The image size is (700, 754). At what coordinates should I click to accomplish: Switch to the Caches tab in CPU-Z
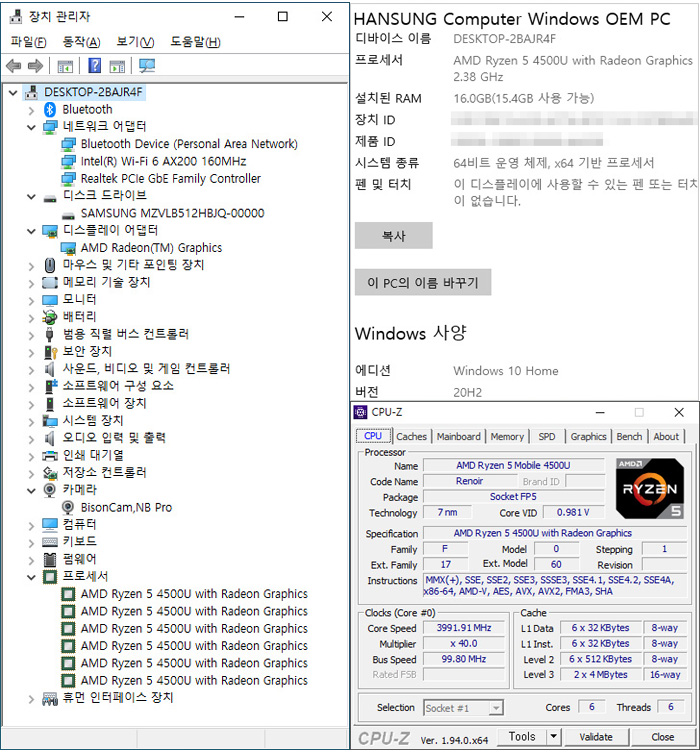point(412,436)
